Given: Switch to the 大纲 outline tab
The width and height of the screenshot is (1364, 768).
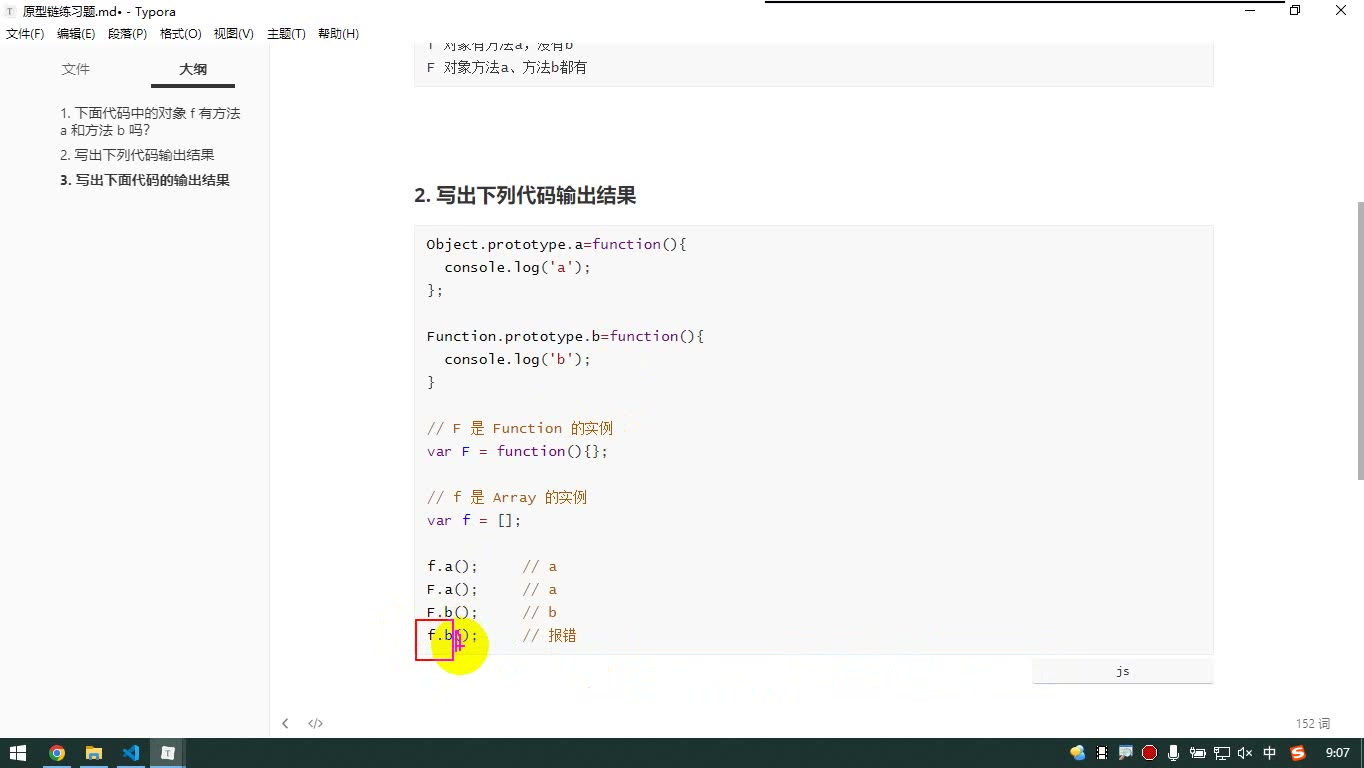Looking at the screenshot, I should pyautogui.click(x=193, y=69).
